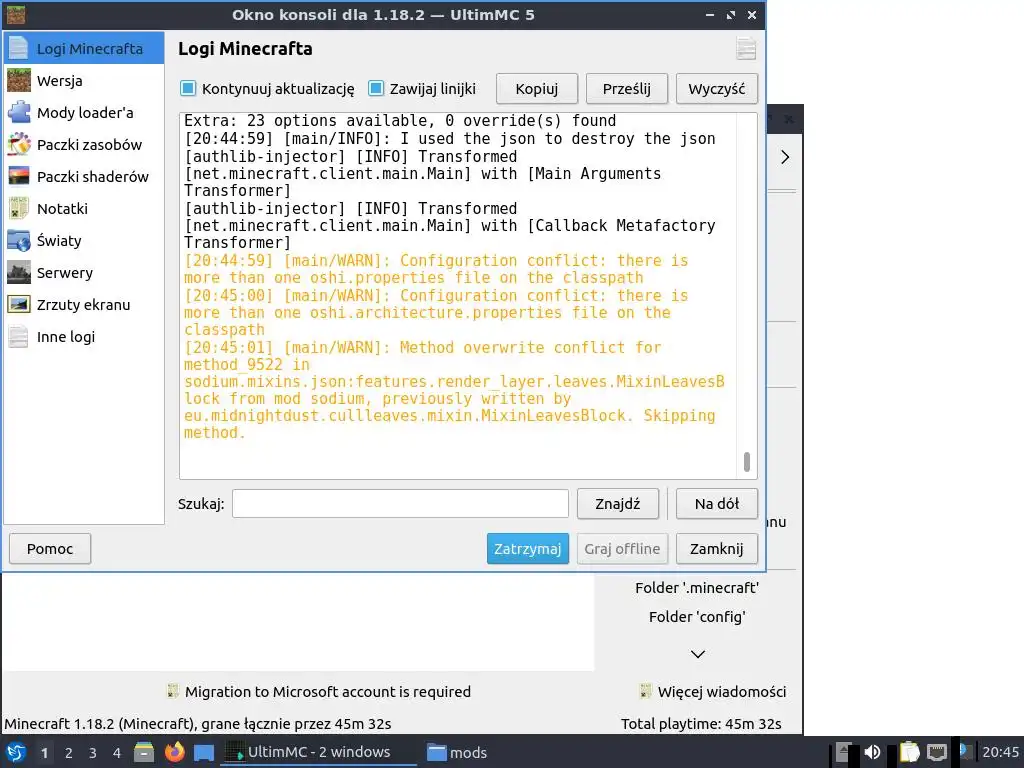Launch the file manager from taskbar
The image size is (1024, 768).
pos(144,752)
